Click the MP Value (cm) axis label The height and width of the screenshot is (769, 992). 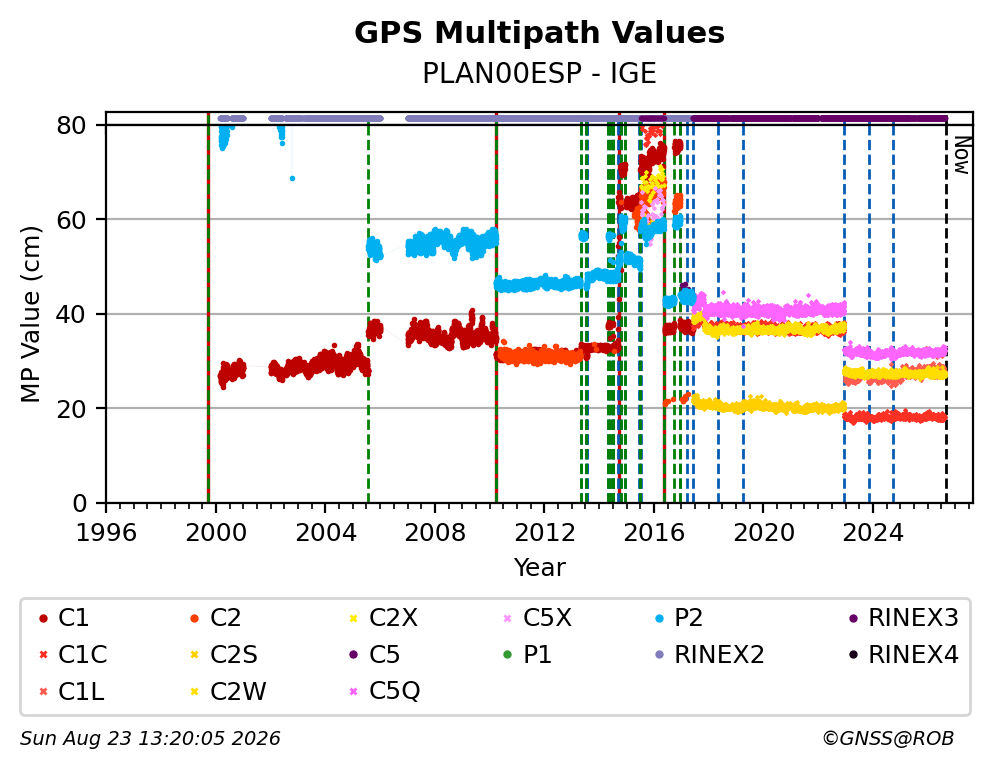tap(30, 314)
